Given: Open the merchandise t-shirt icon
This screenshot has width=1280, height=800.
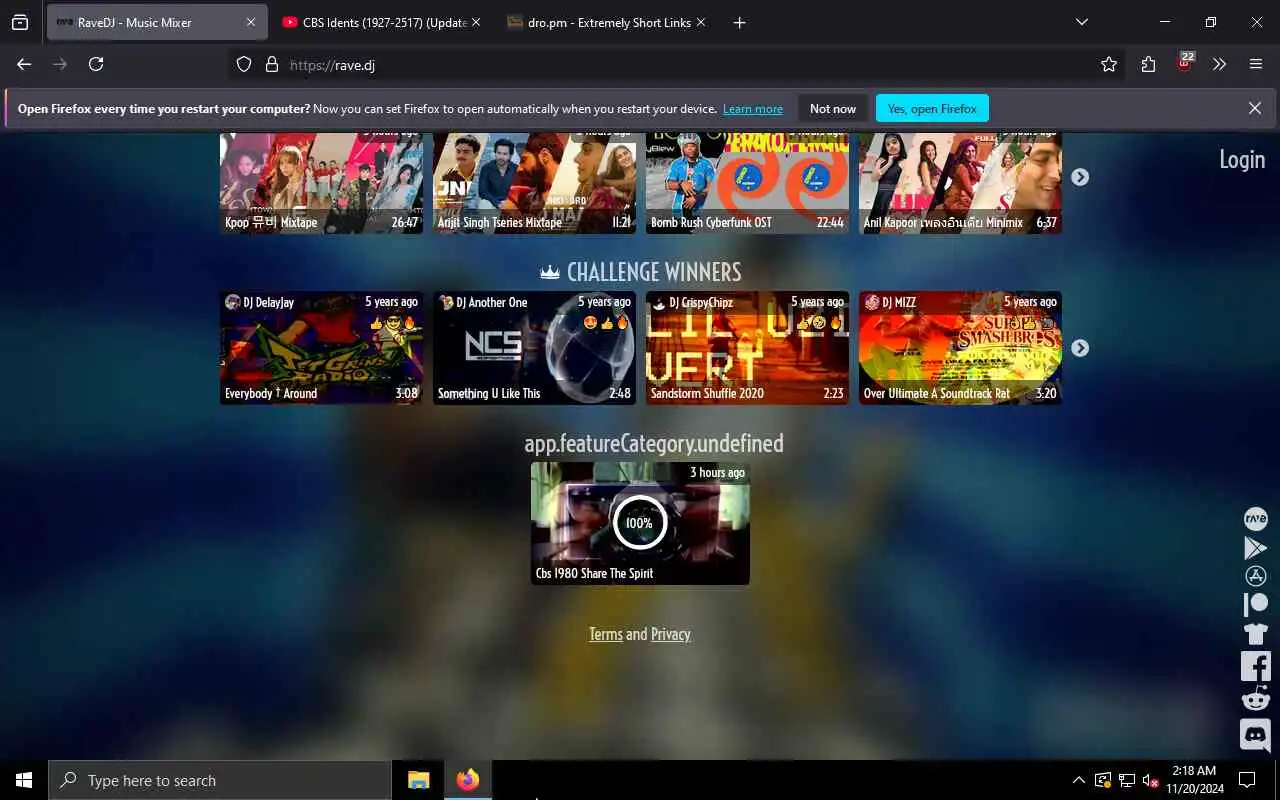Looking at the screenshot, I should pyautogui.click(x=1255, y=633).
